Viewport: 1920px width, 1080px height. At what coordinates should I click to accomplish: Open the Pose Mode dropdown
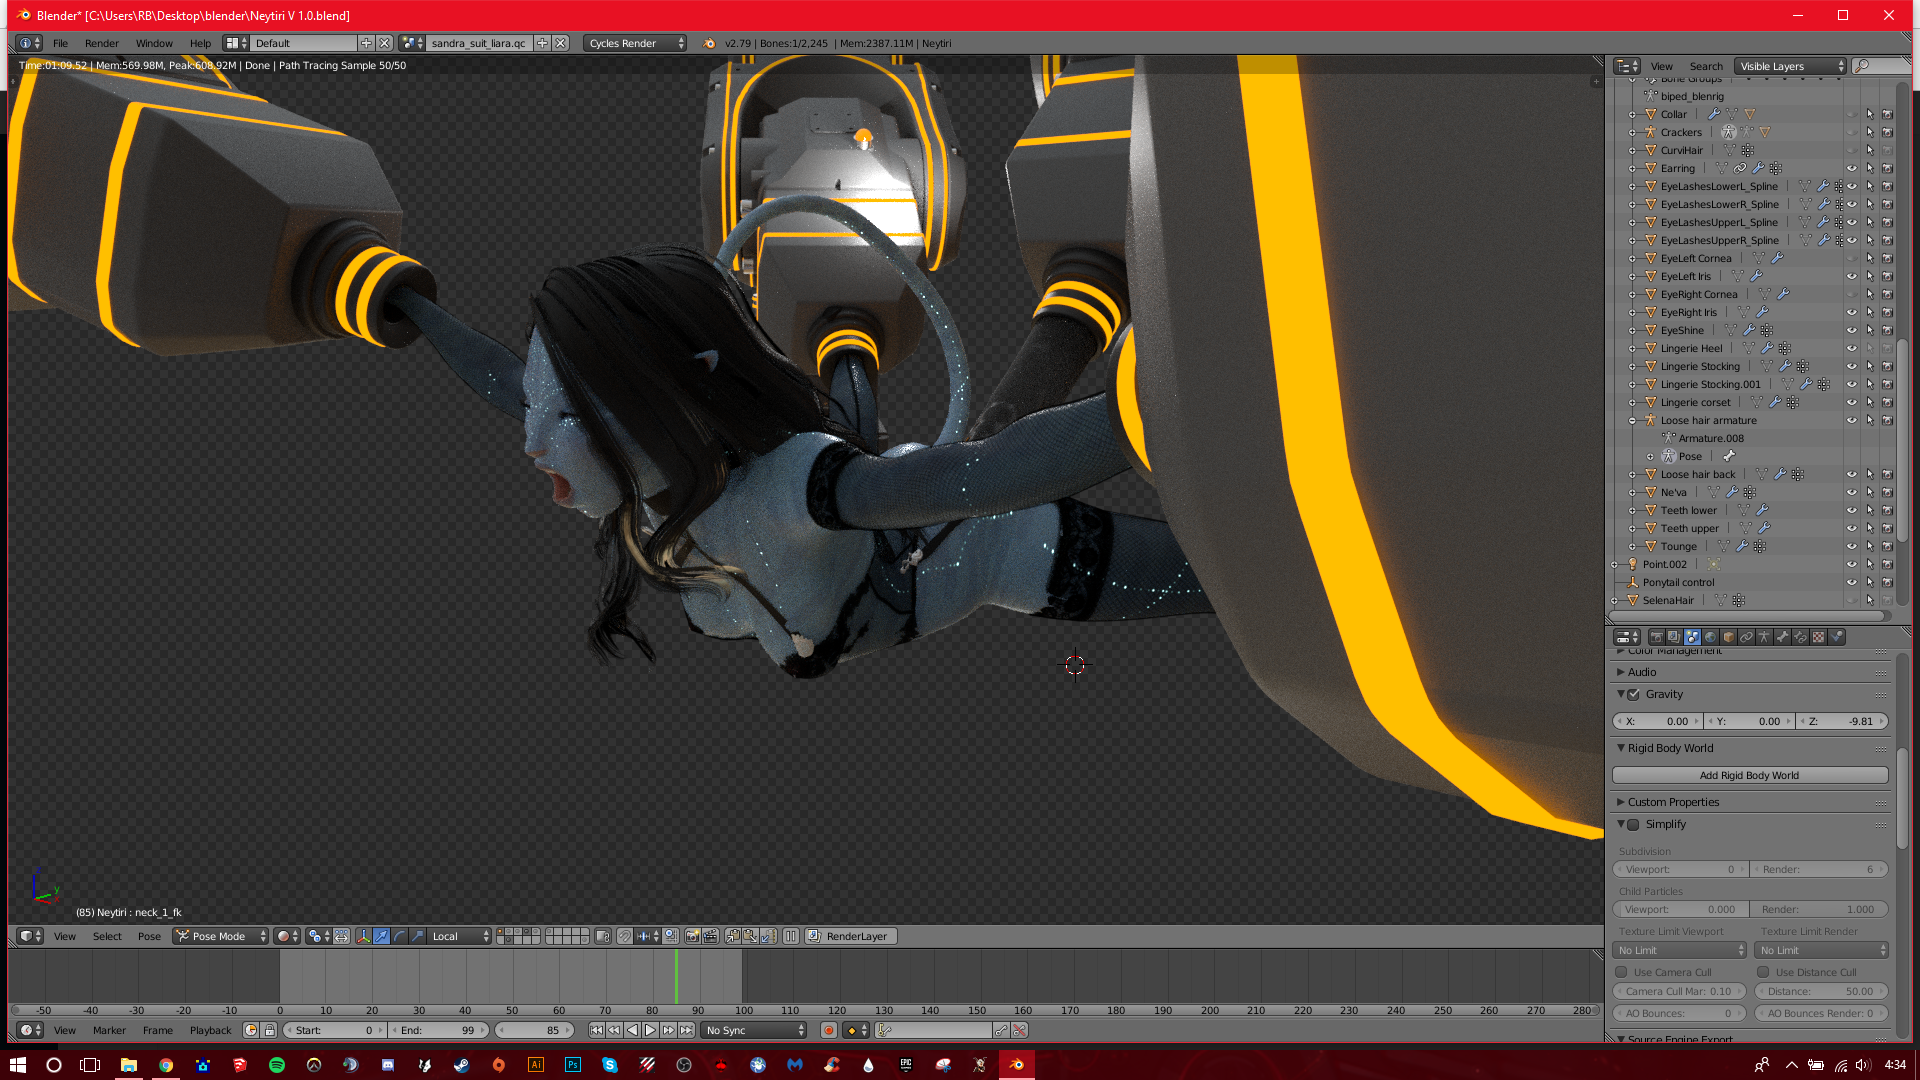tap(221, 936)
